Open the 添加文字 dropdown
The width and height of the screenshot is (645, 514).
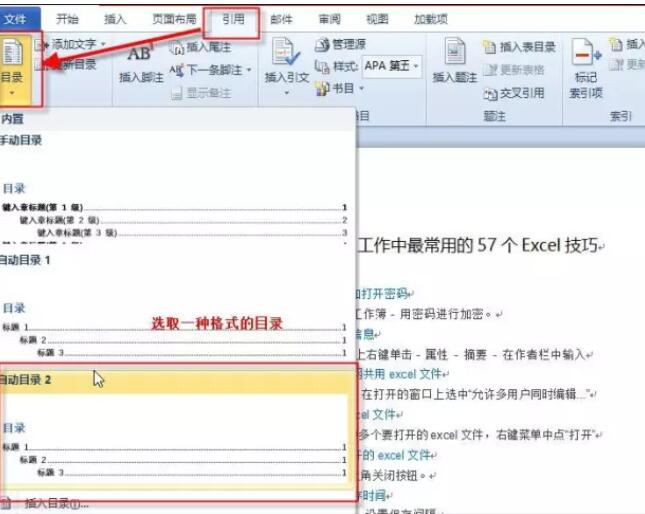coord(73,44)
